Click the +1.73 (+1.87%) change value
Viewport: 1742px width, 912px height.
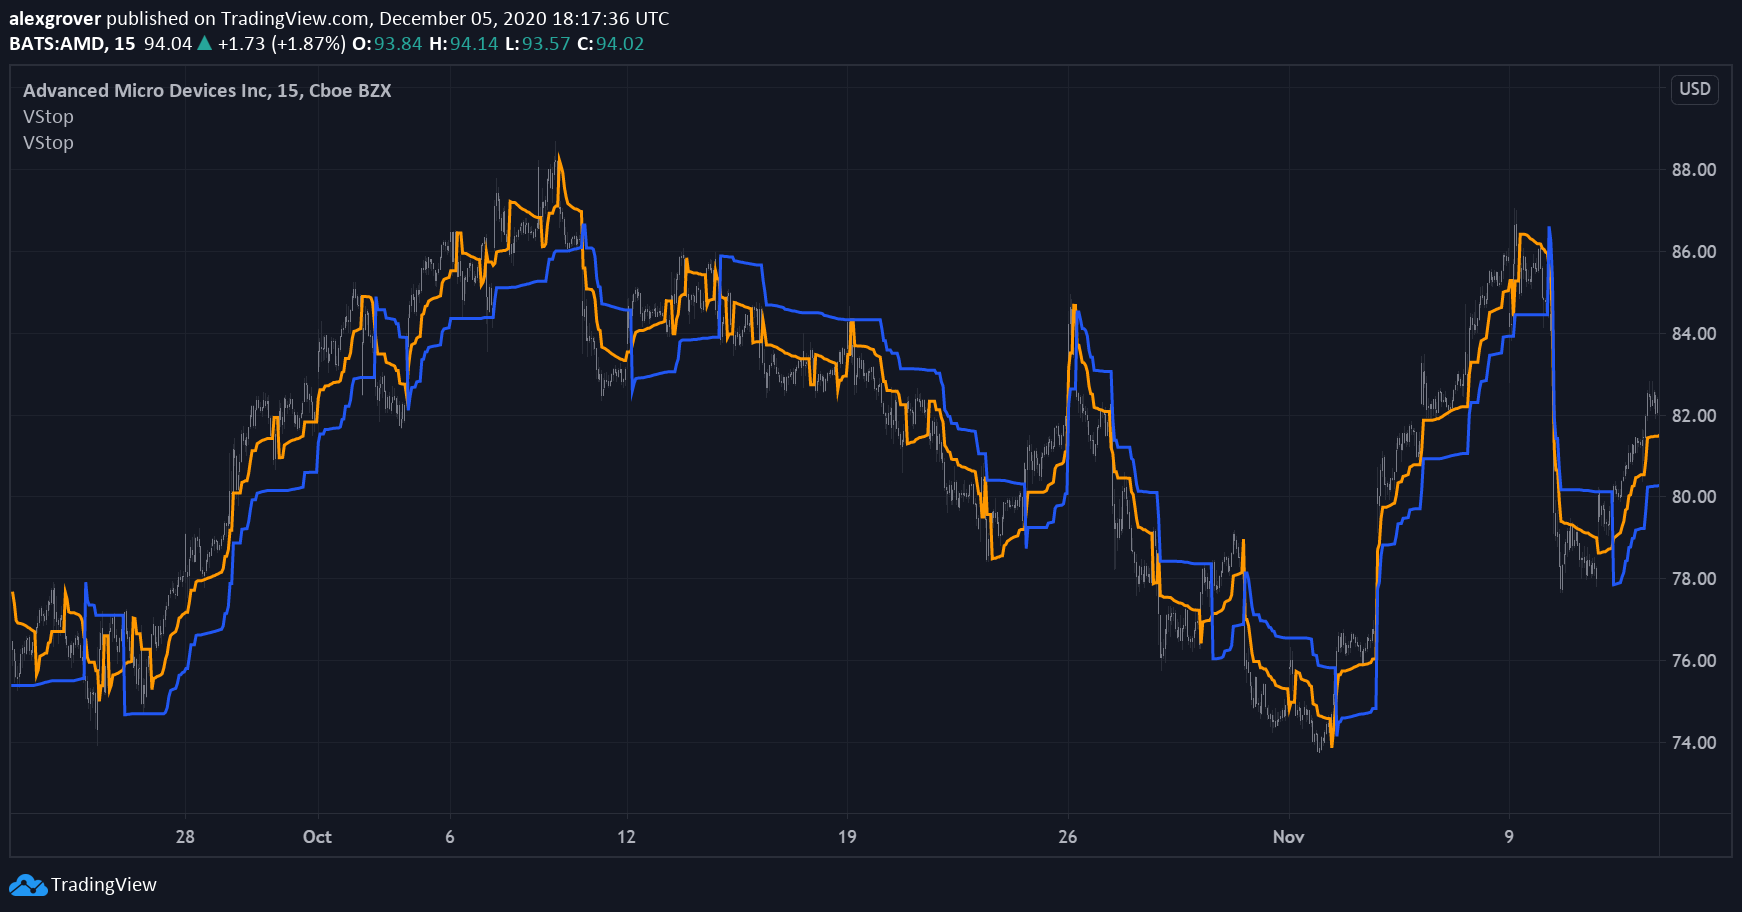click(x=282, y=44)
